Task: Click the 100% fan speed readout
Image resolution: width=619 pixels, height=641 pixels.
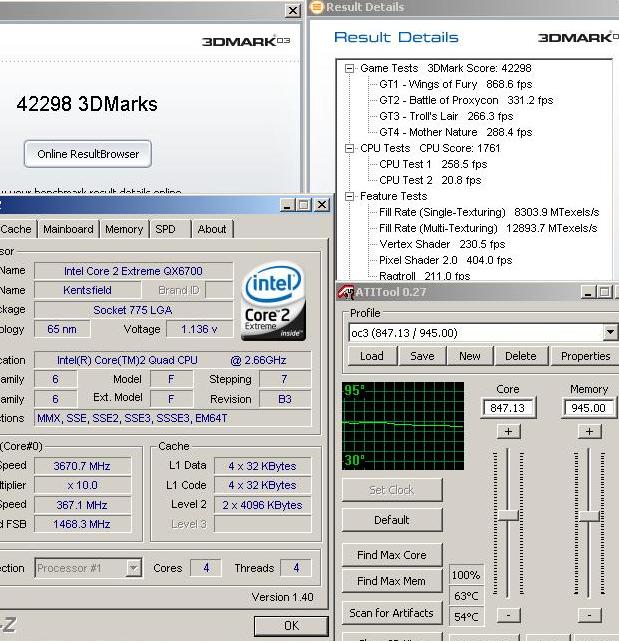Action: click(x=466, y=575)
